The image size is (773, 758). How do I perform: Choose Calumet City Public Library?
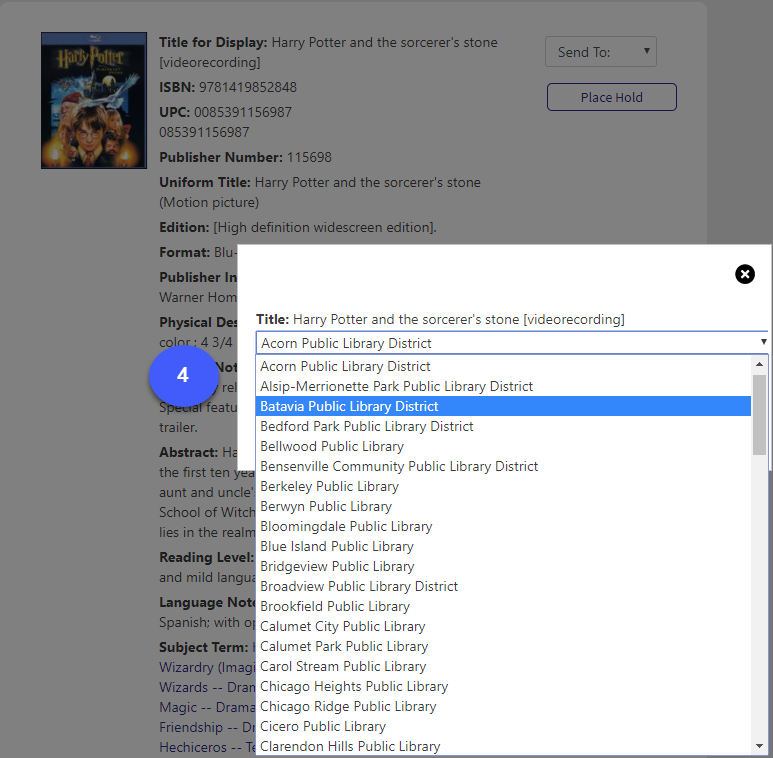pos(503,626)
